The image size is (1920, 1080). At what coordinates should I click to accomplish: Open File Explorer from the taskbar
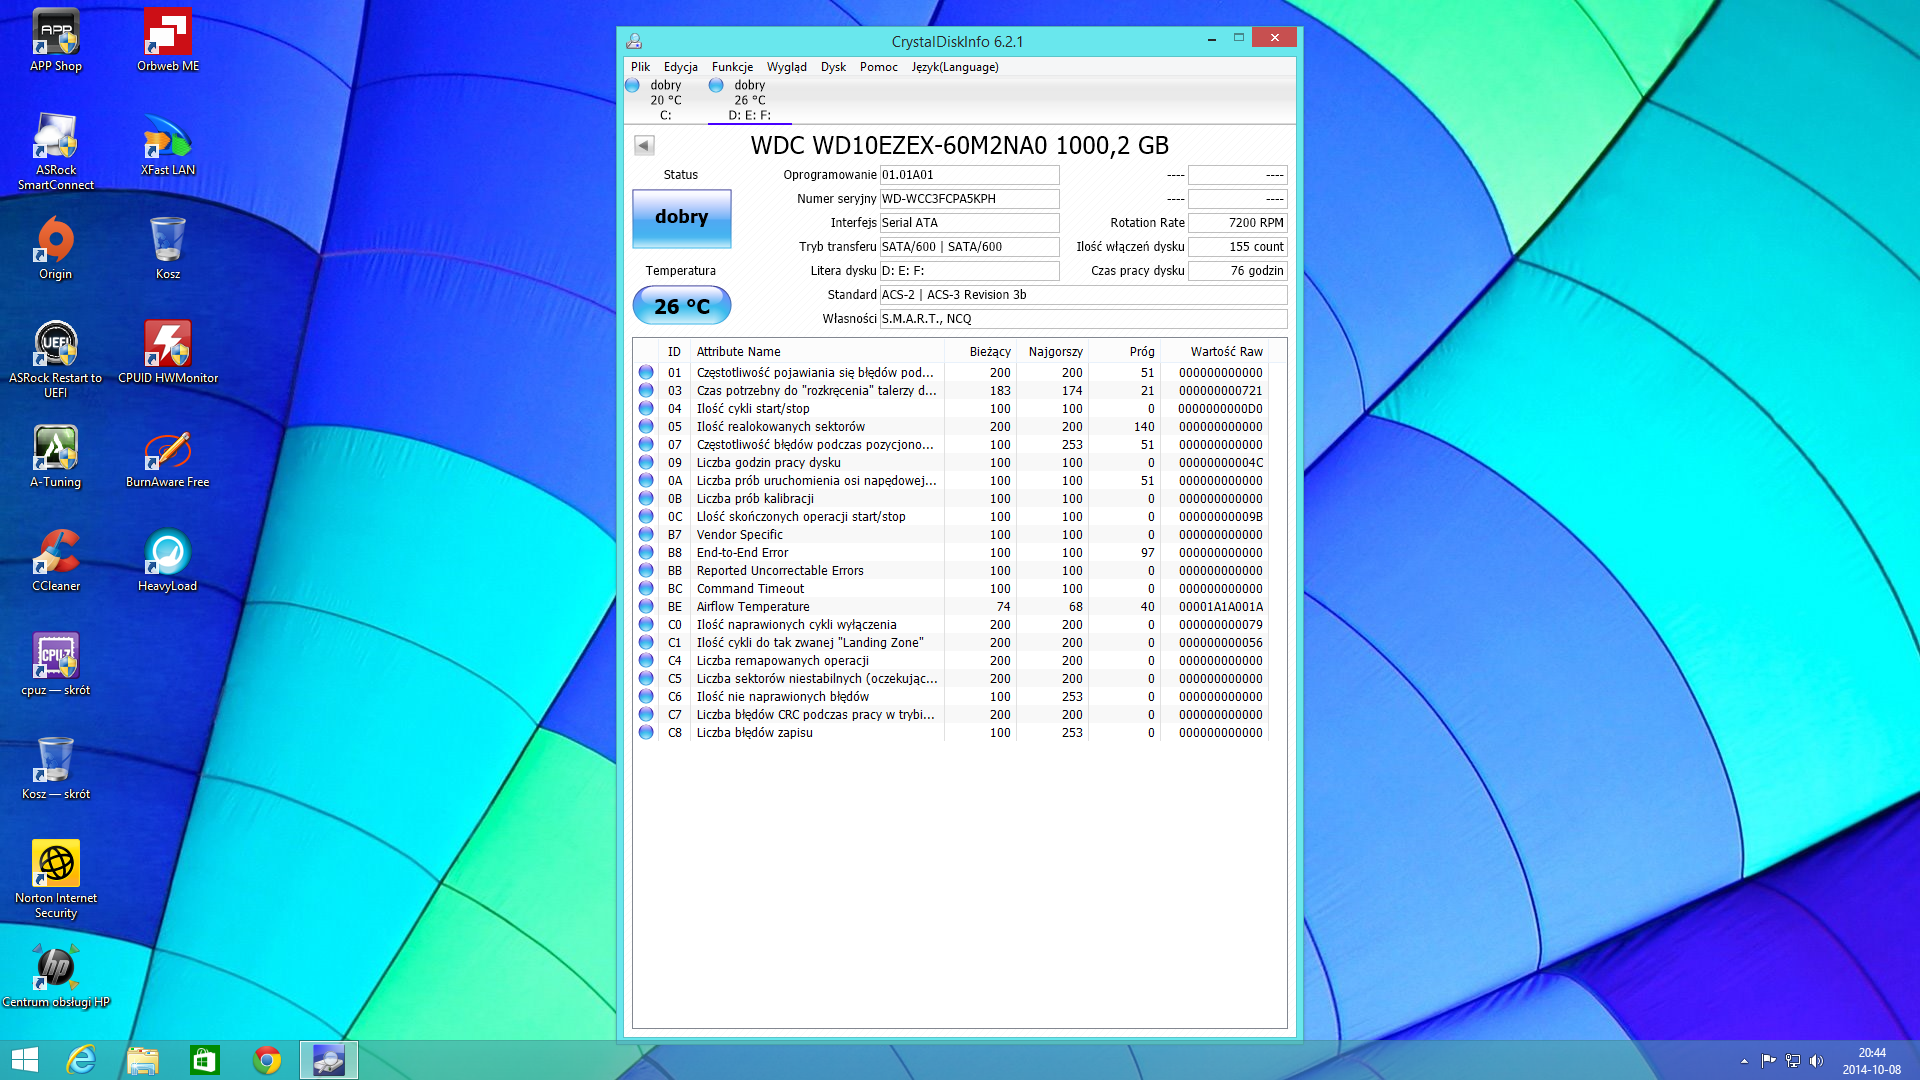click(x=143, y=1060)
